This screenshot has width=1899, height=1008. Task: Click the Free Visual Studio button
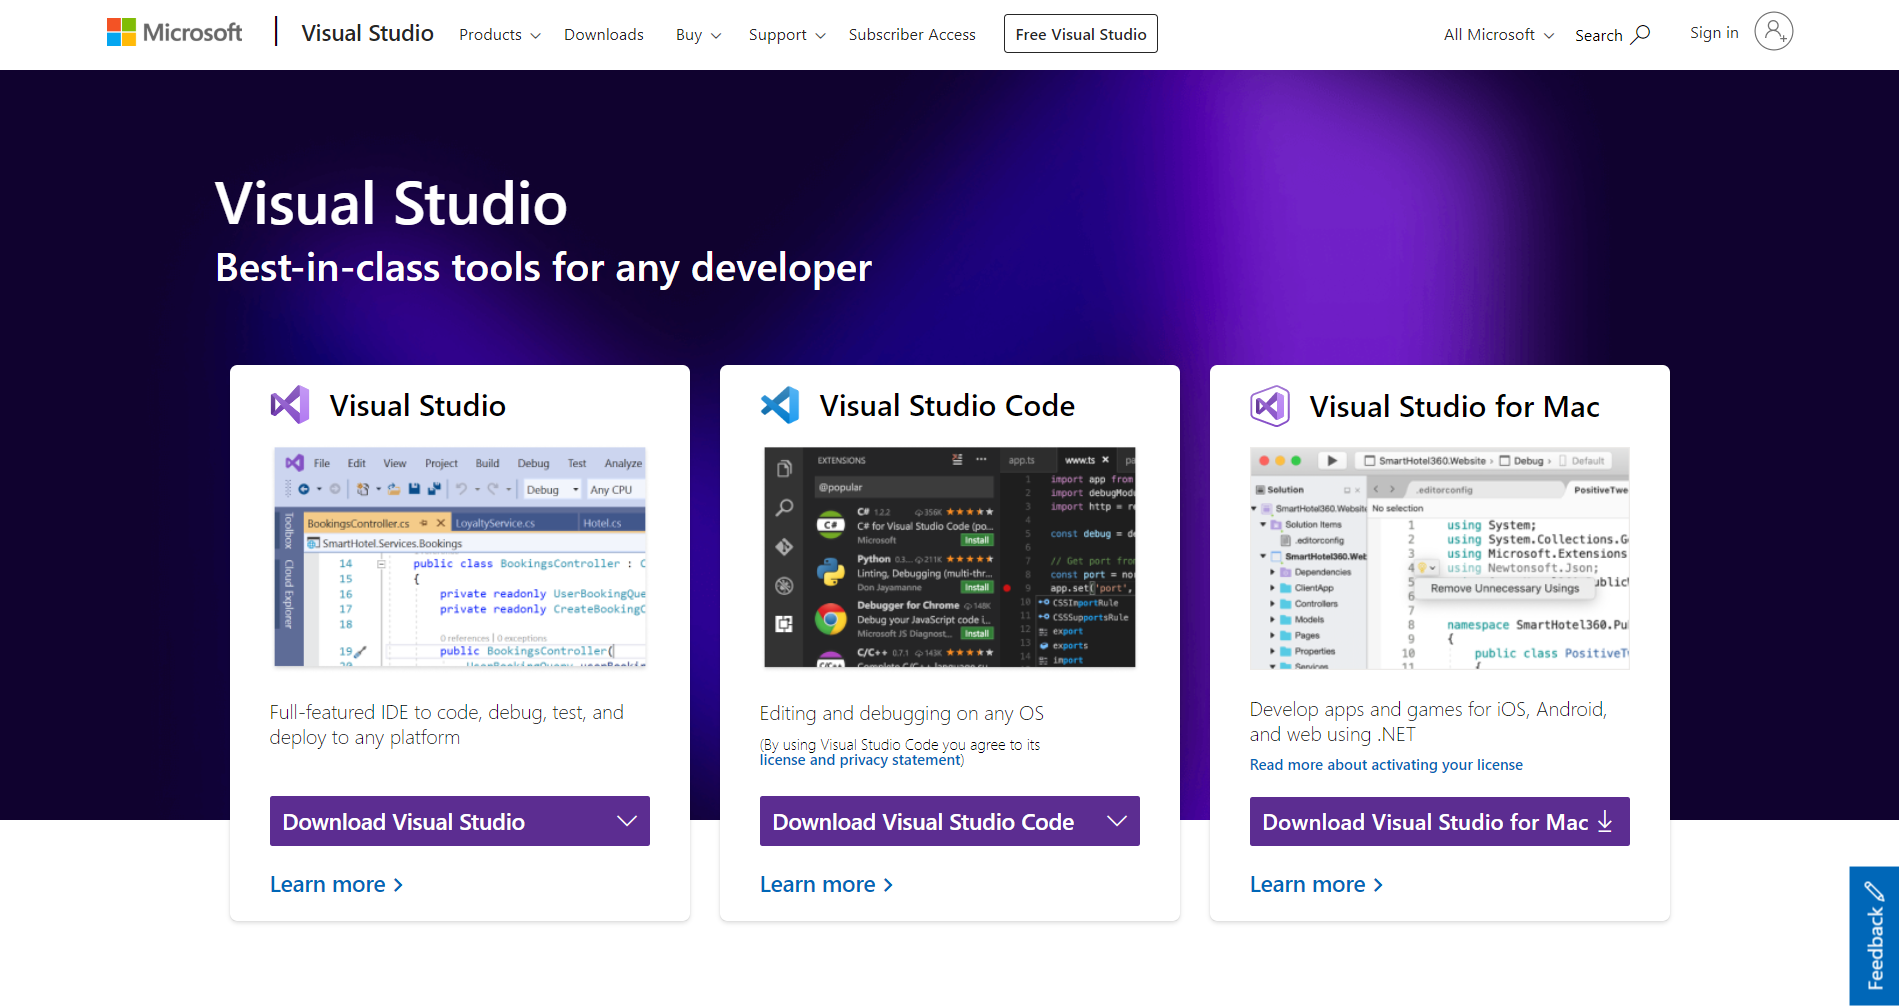1081,34
